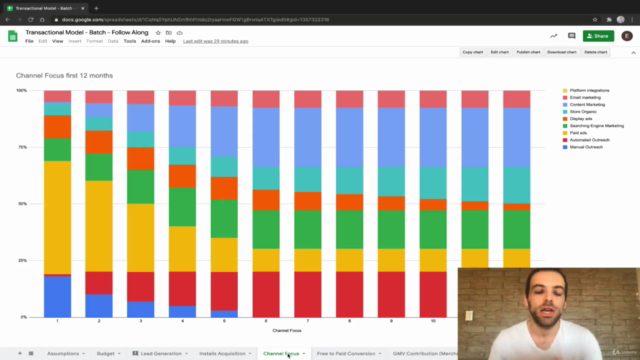Select the Channel Focus sheet tab
The width and height of the screenshot is (640, 360).
281,353
